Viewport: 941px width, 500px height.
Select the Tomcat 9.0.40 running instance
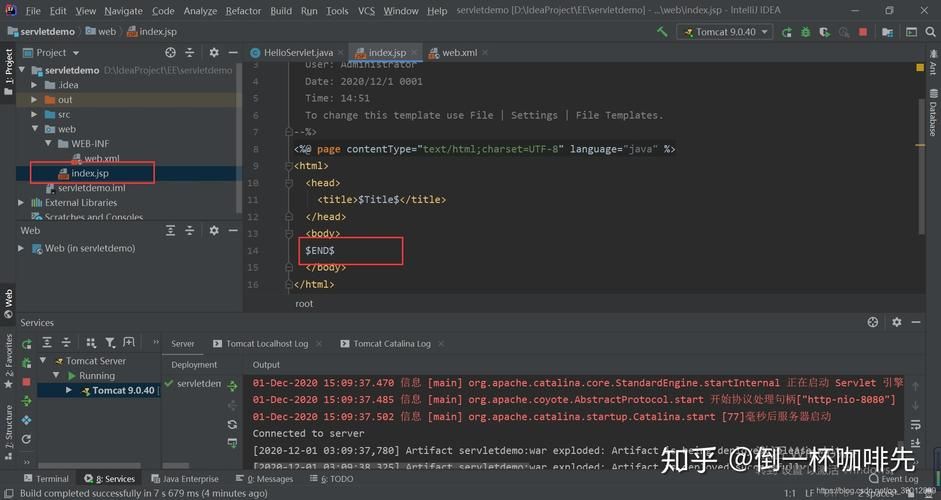click(x=123, y=391)
